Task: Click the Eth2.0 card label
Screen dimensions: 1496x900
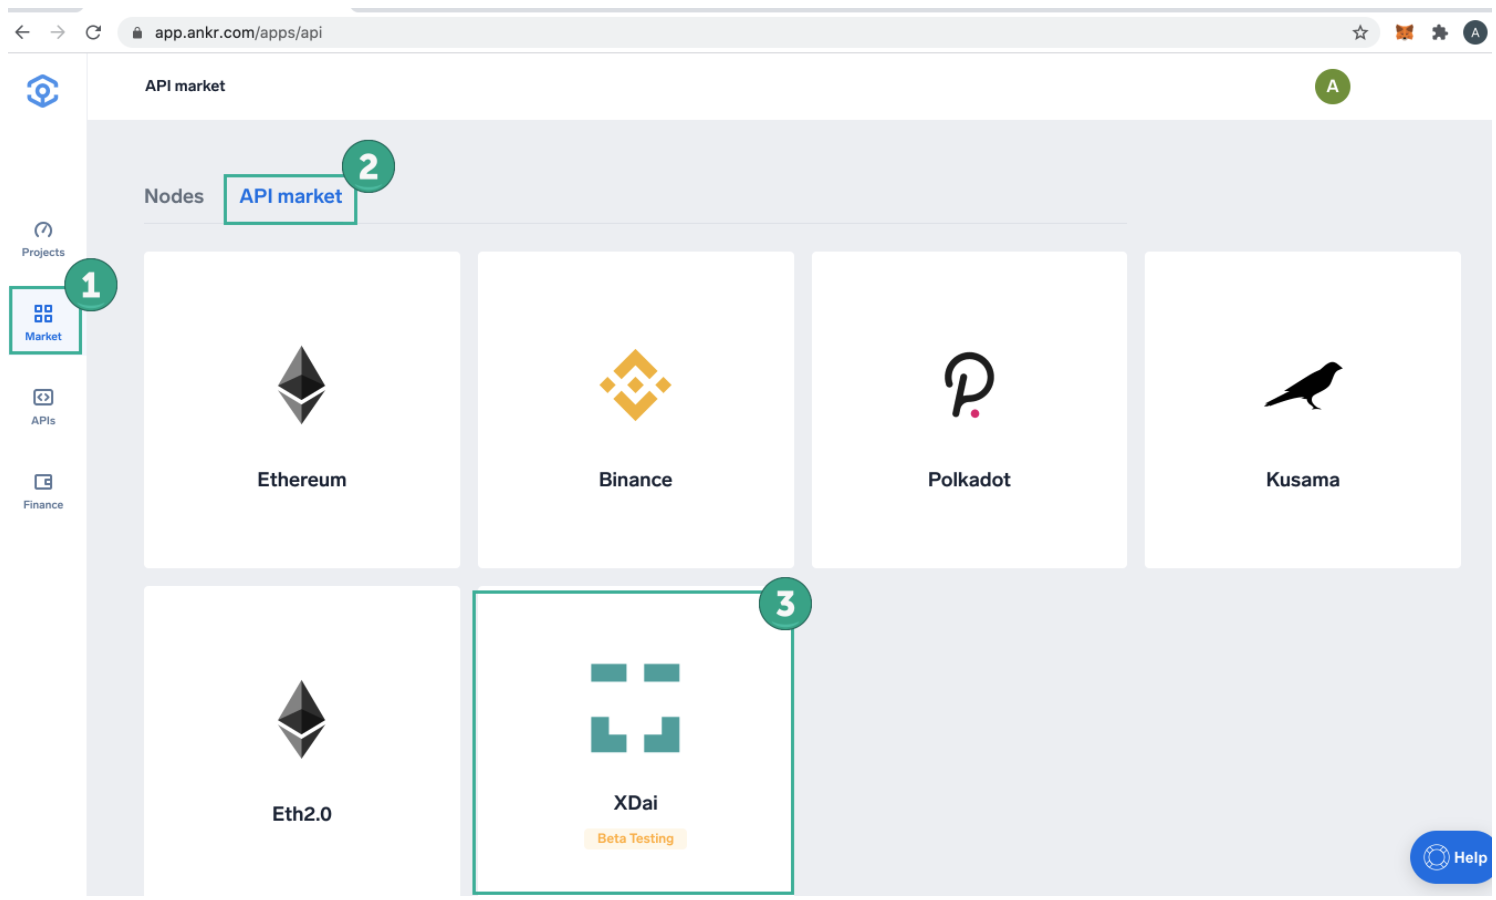Action: (302, 814)
